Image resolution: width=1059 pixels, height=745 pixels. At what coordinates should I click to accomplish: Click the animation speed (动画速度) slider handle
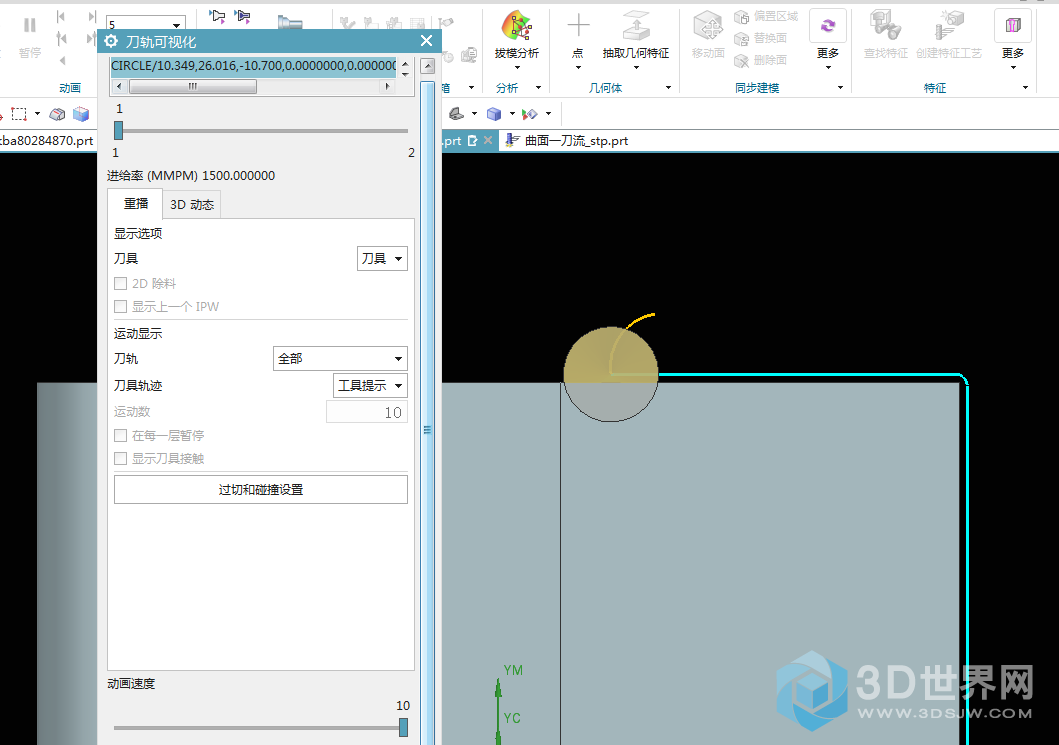tap(403, 727)
